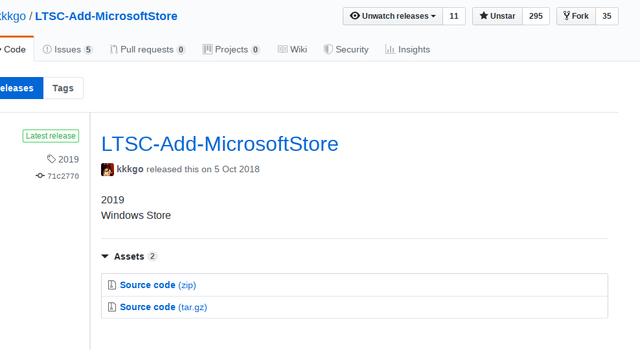This screenshot has height=360, width=640.
Task: Open the Insights tab
Action: 407,49
